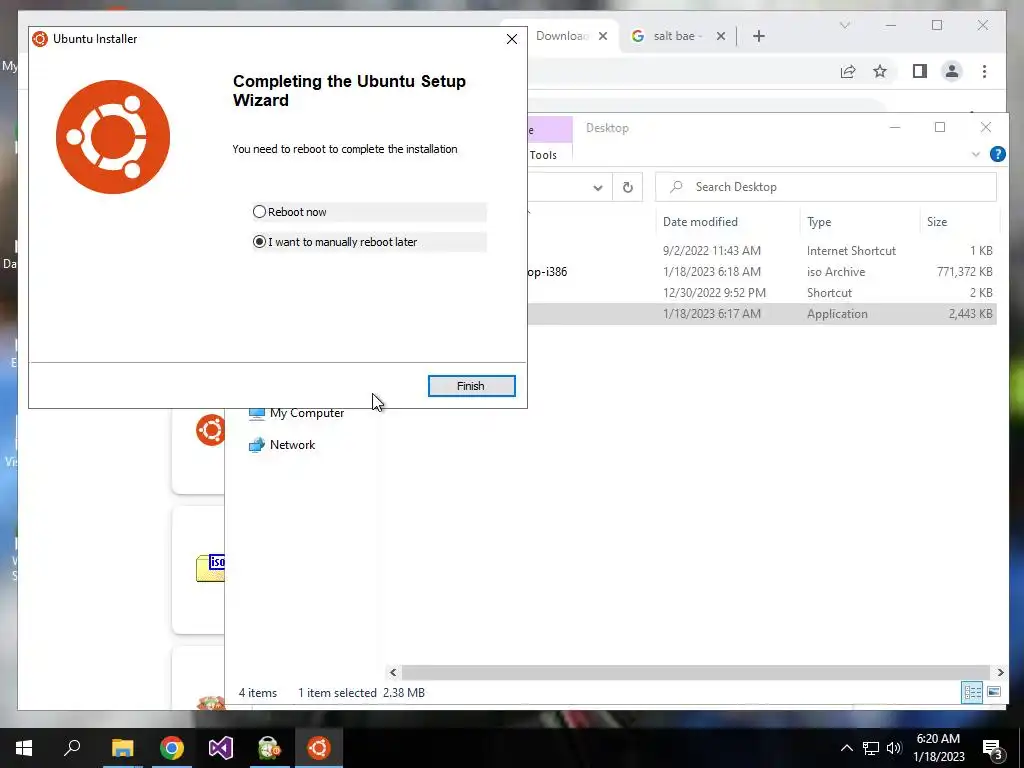This screenshot has height=768, width=1024.
Task: Open Ubuntu Installer taskbar icon
Action: pyautogui.click(x=319, y=748)
